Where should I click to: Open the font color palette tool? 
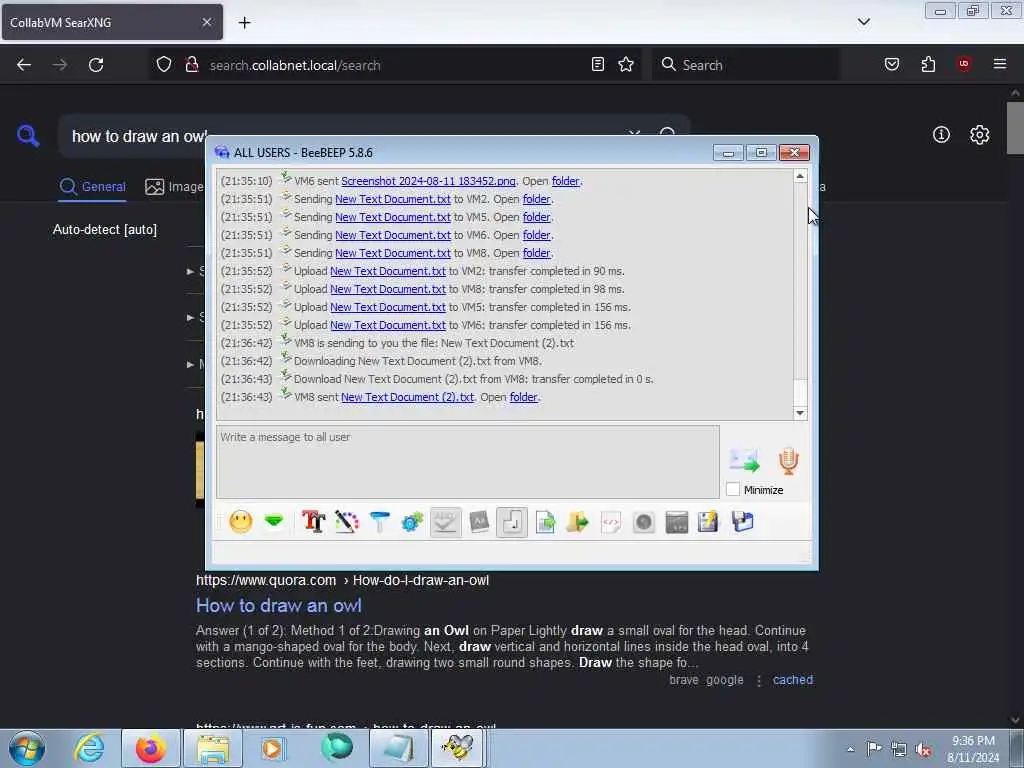347,522
